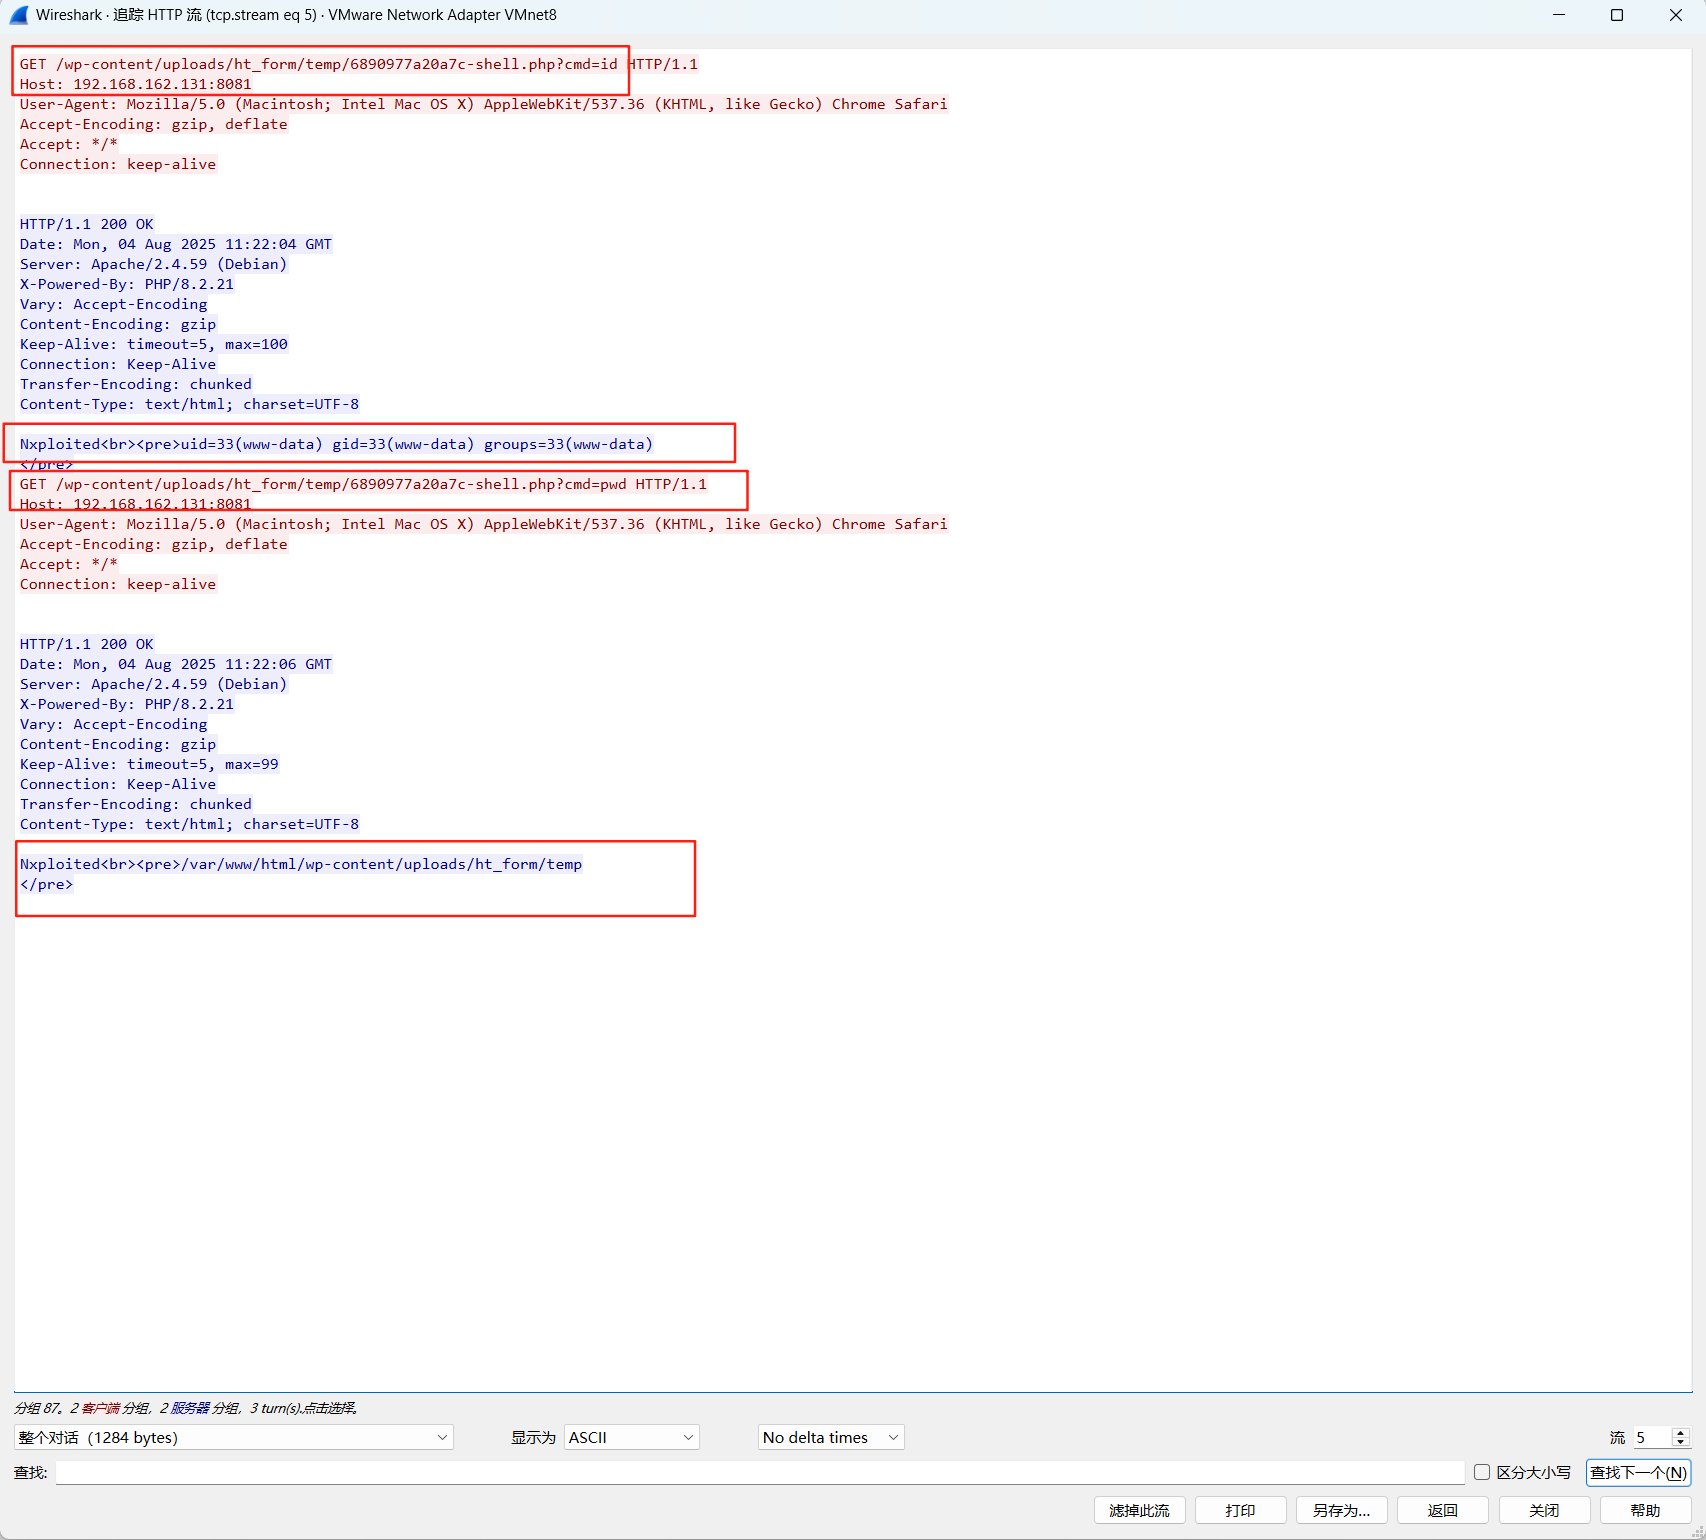This screenshot has height=1540, width=1706.
Task: Click the 关闭 button to close the stream window
Action: coord(1544,1510)
